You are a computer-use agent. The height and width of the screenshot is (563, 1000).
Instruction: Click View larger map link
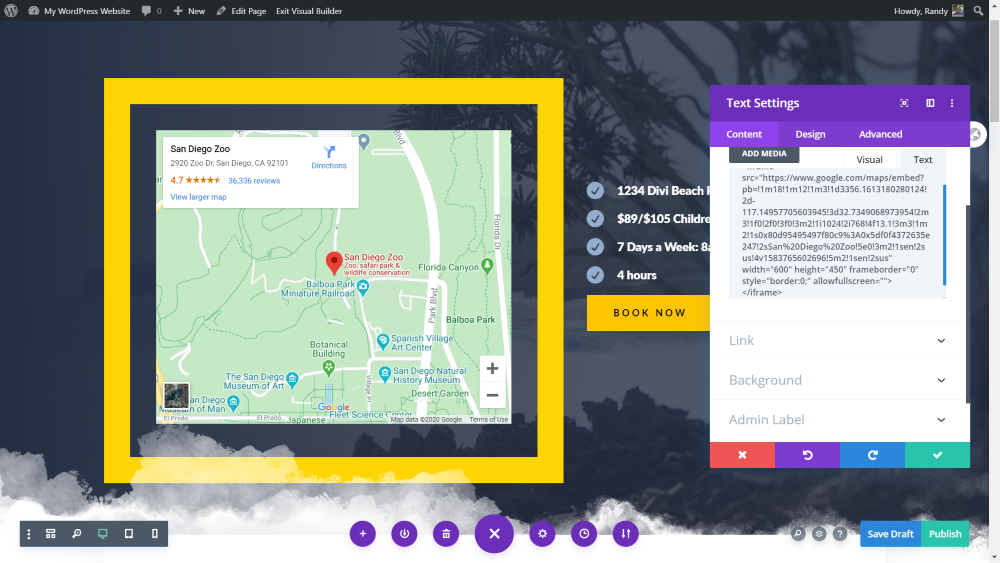point(198,197)
